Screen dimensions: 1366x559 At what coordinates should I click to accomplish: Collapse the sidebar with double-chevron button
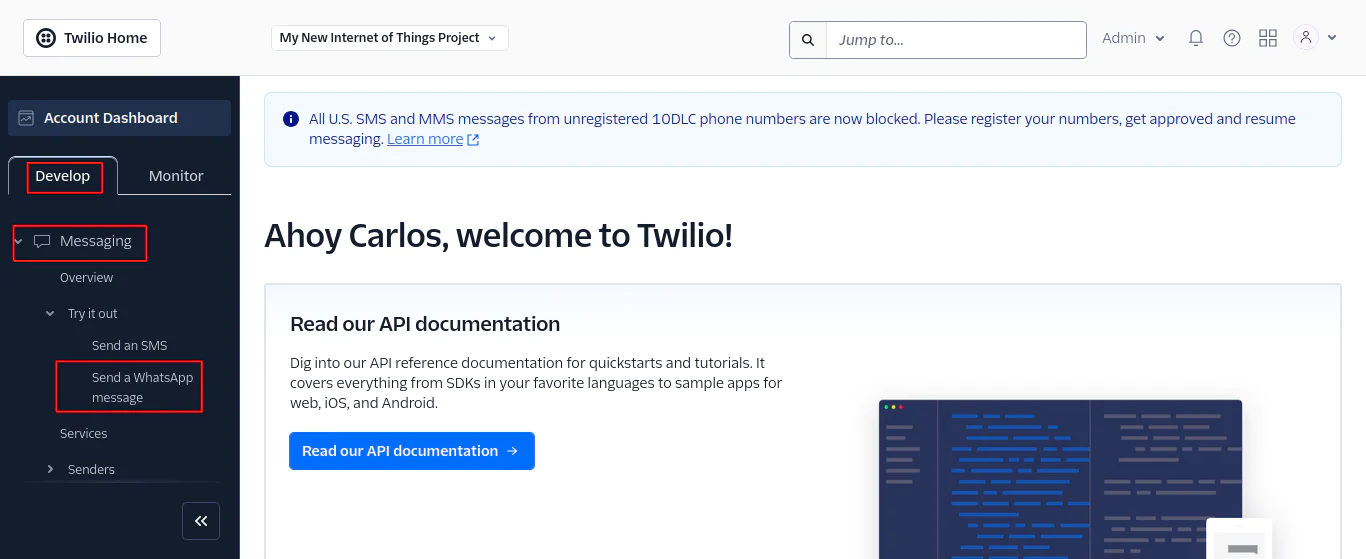point(201,521)
